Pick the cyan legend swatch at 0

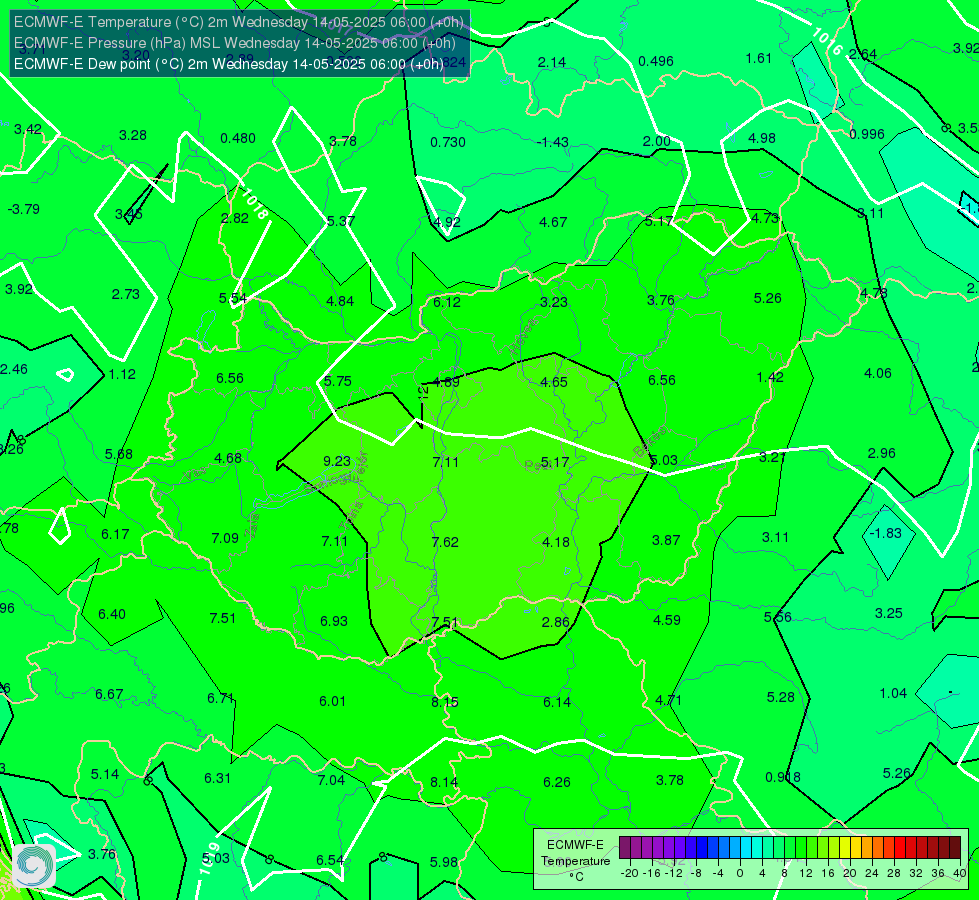(745, 848)
